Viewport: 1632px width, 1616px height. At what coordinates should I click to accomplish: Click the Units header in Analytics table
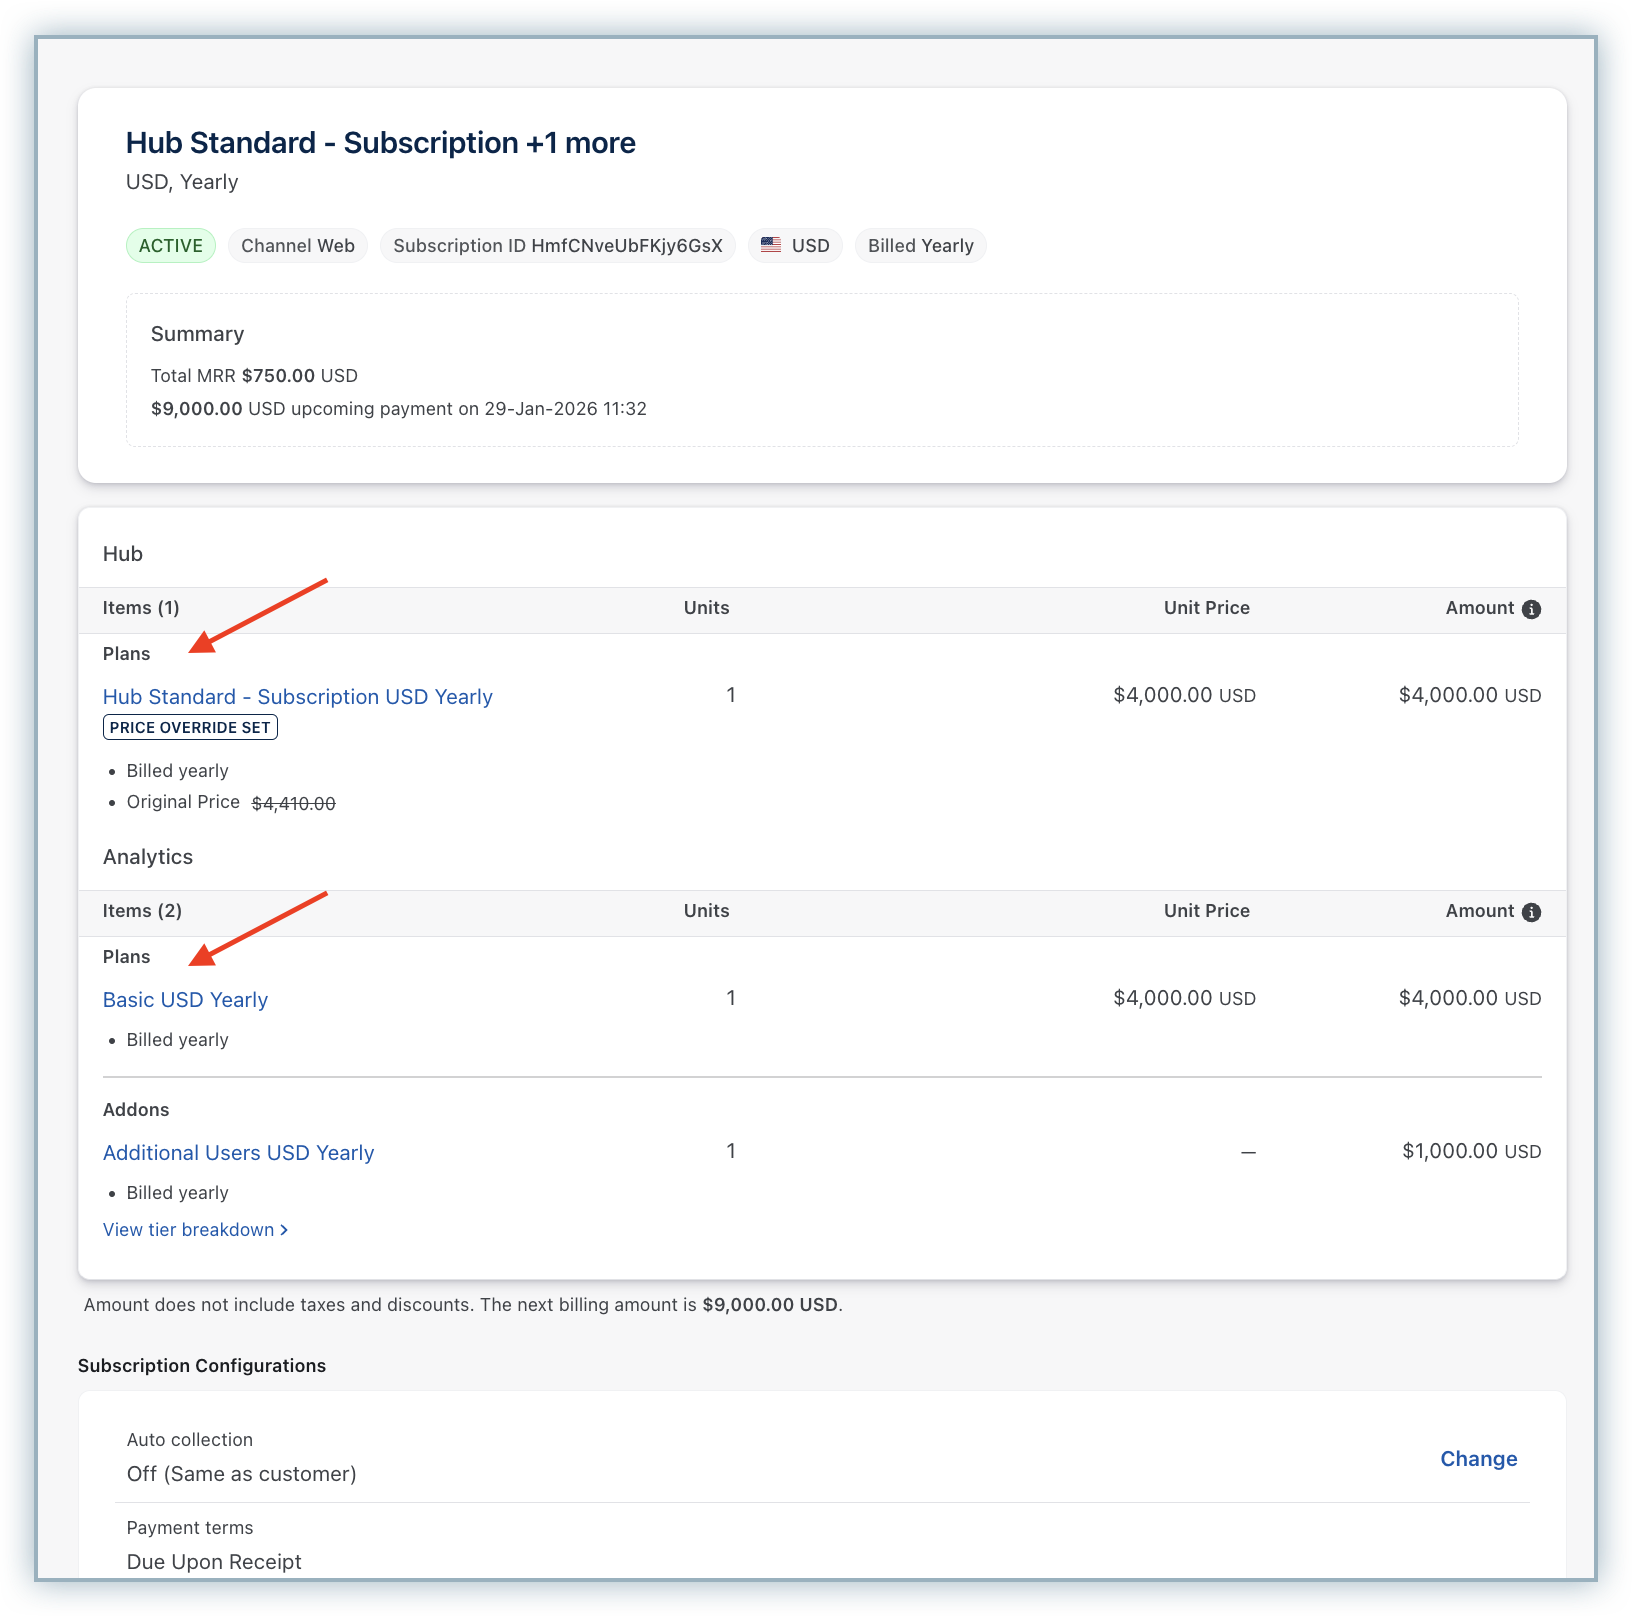click(706, 911)
